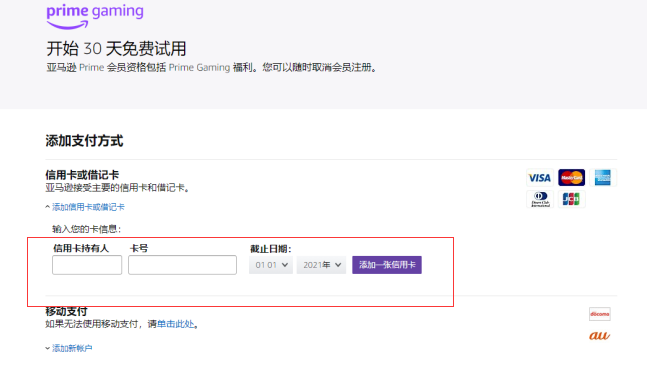Click the 开始 30 天免费试用 heading
Image resolution: width=647 pixels, height=378 pixels.
116,49
